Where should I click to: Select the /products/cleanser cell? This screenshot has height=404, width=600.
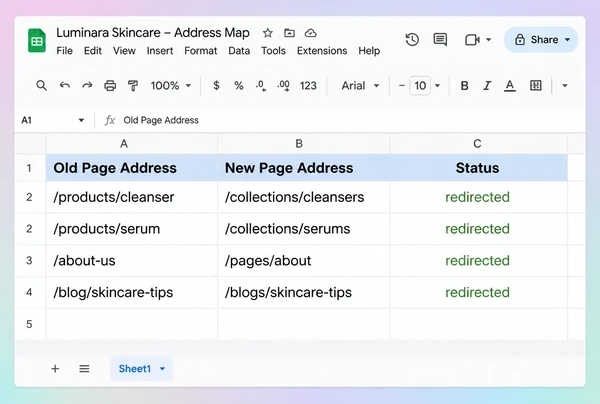click(x=132, y=197)
